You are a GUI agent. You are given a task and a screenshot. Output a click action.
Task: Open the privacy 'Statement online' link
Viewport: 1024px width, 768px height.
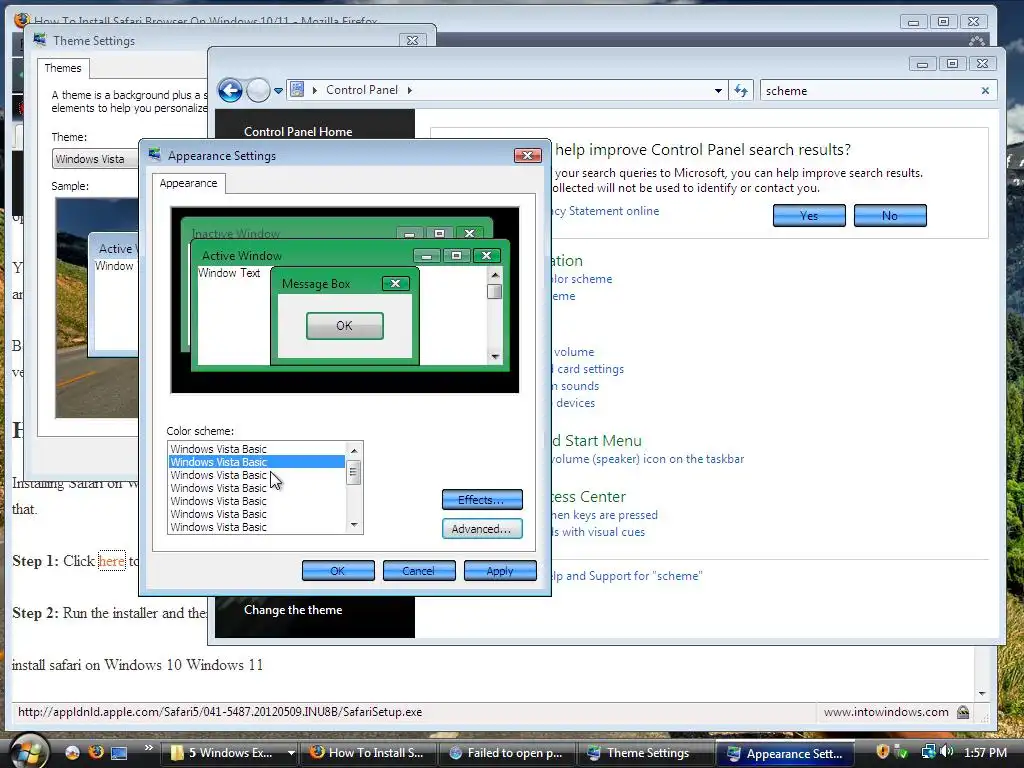pyautogui.click(x=605, y=211)
